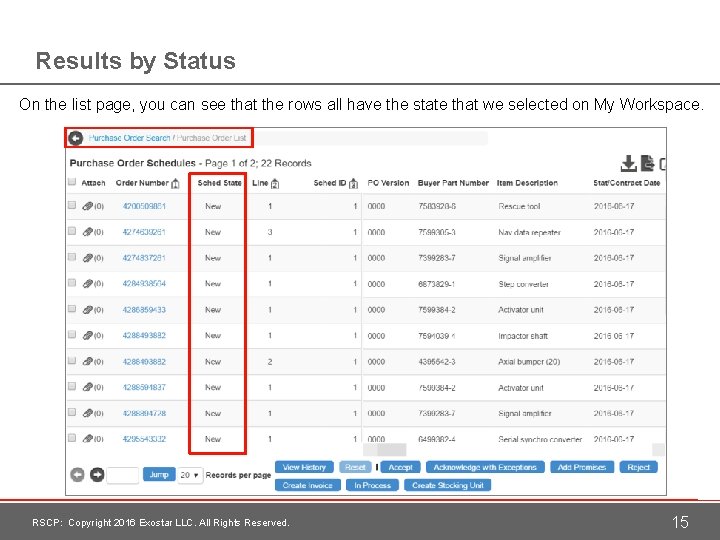Tick the checkbox for order 4274837281
Viewport: 720px width, 540px height.
(72, 257)
